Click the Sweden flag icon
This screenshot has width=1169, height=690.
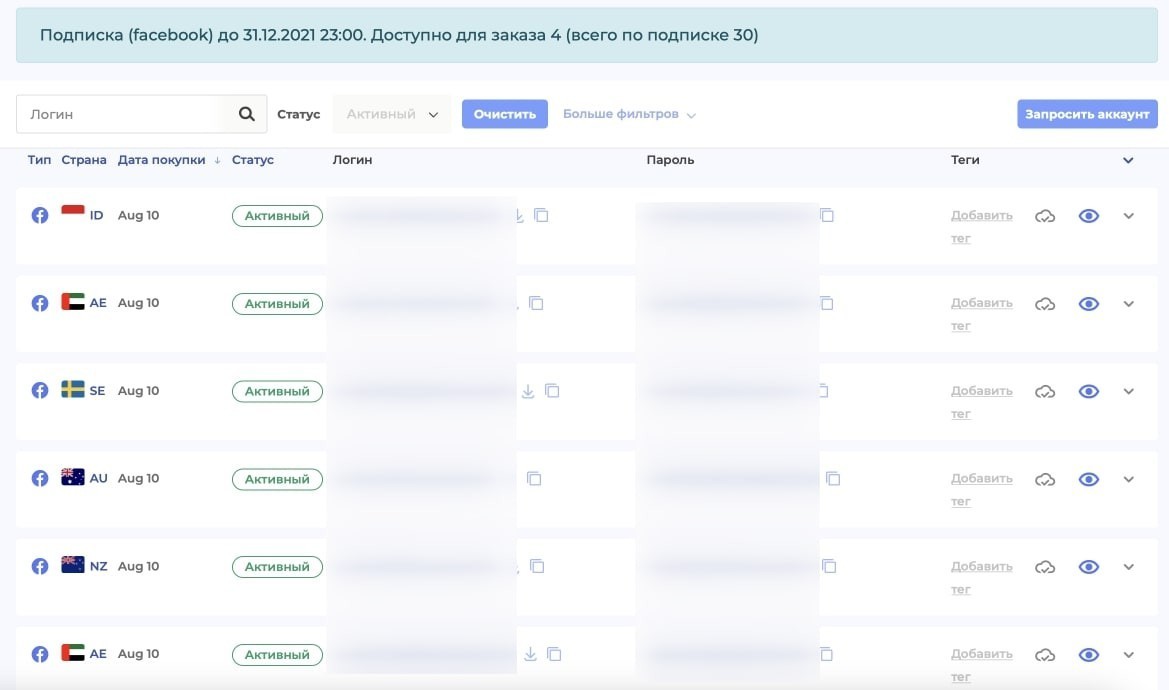click(72, 389)
